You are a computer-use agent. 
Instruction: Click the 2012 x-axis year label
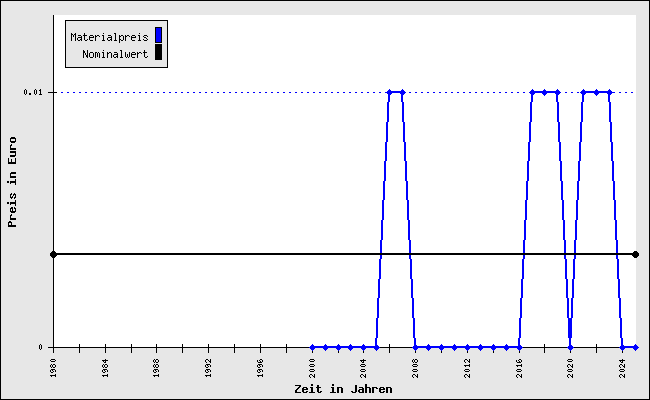[467, 368]
